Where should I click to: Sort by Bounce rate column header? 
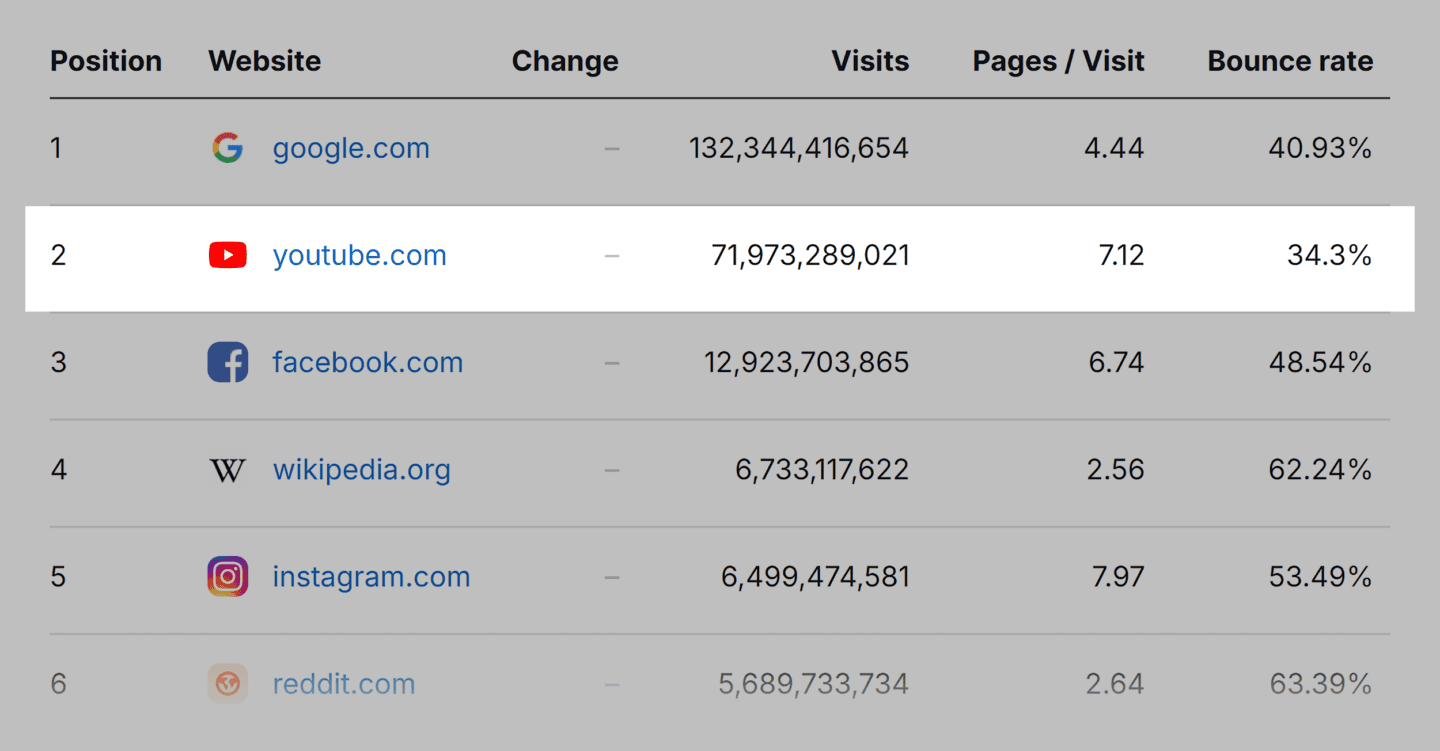coord(1290,61)
